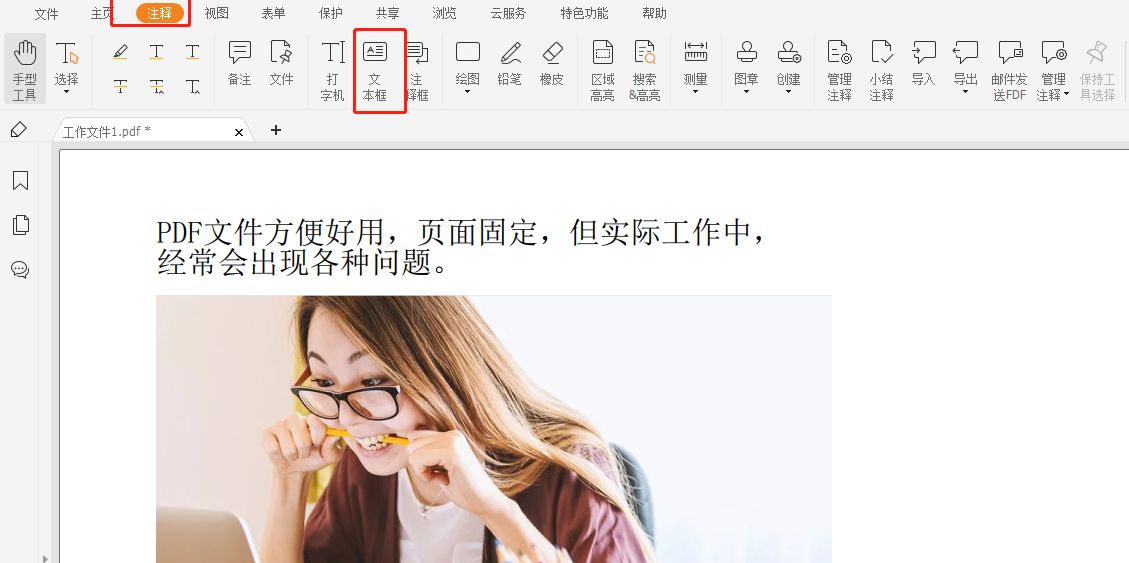
Task: Select the replace text T tool
Action: 156,86
